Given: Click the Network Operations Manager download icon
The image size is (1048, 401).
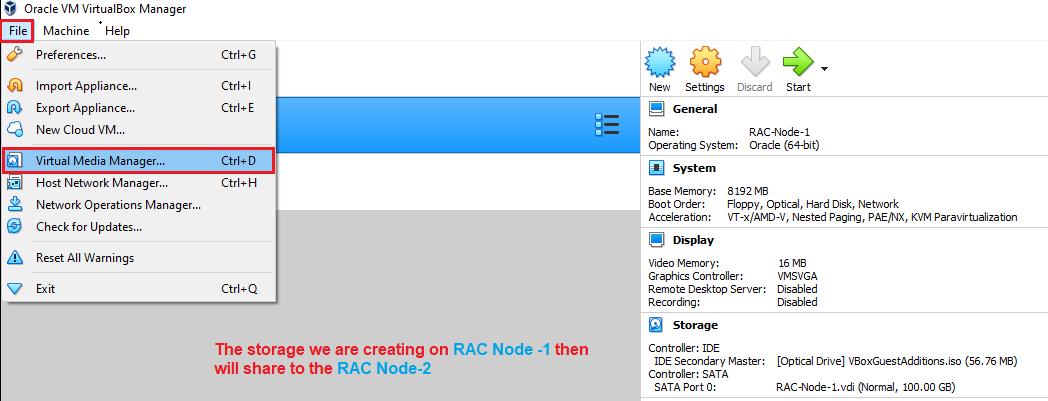Looking at the screenshot, I should [15, 205].
